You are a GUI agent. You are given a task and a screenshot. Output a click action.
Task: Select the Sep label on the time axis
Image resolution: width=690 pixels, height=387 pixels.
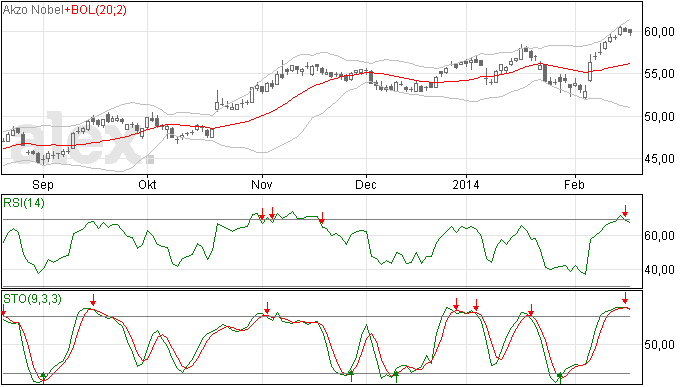(42, 184)
